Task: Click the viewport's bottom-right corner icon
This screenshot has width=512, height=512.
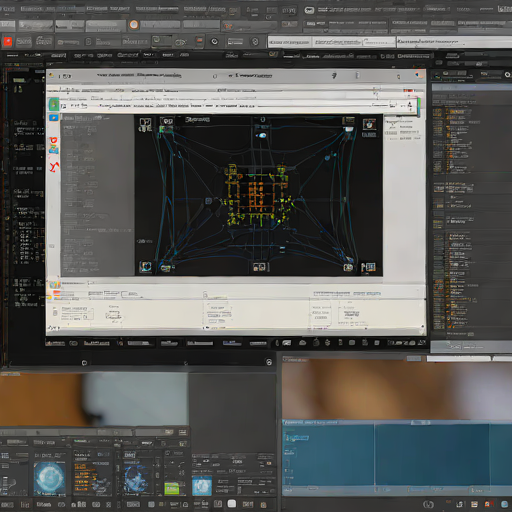Action: click(x=369, y=267)
